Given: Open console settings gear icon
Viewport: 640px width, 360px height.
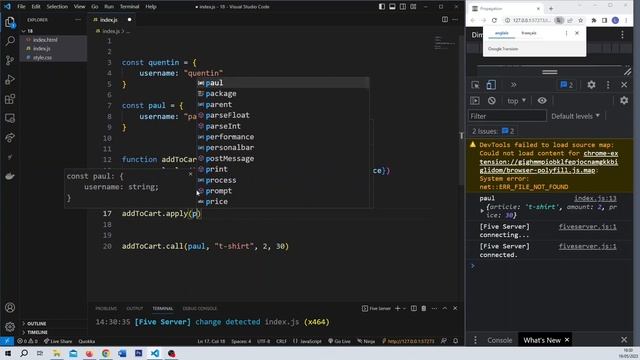Looking at the screenshot, I should click(x=624, y=100).
